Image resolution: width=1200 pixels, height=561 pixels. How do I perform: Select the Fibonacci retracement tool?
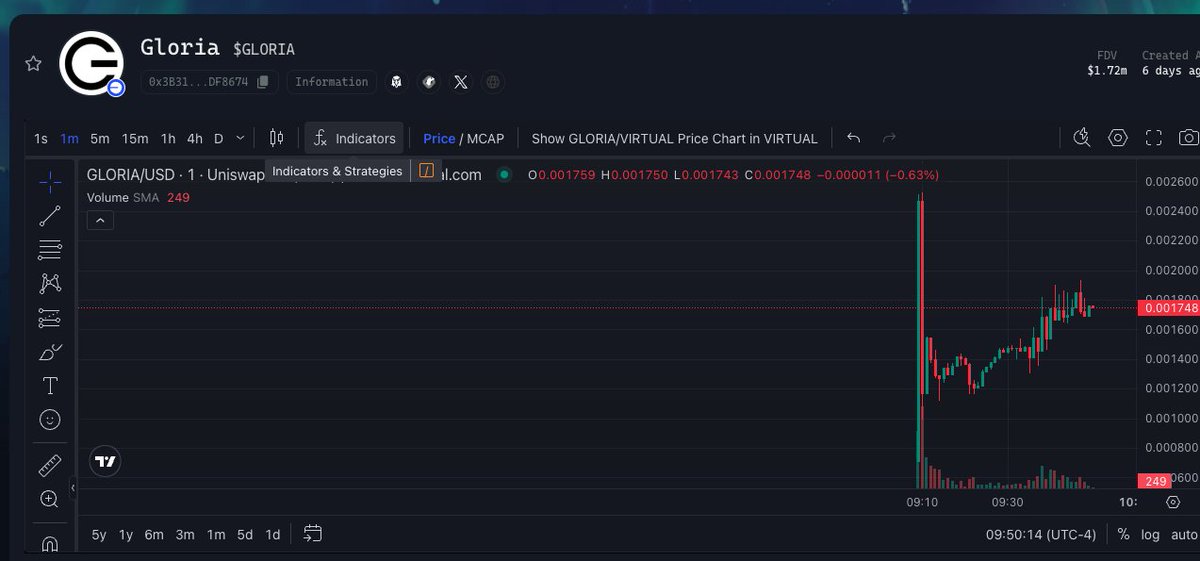click(50, 249)
